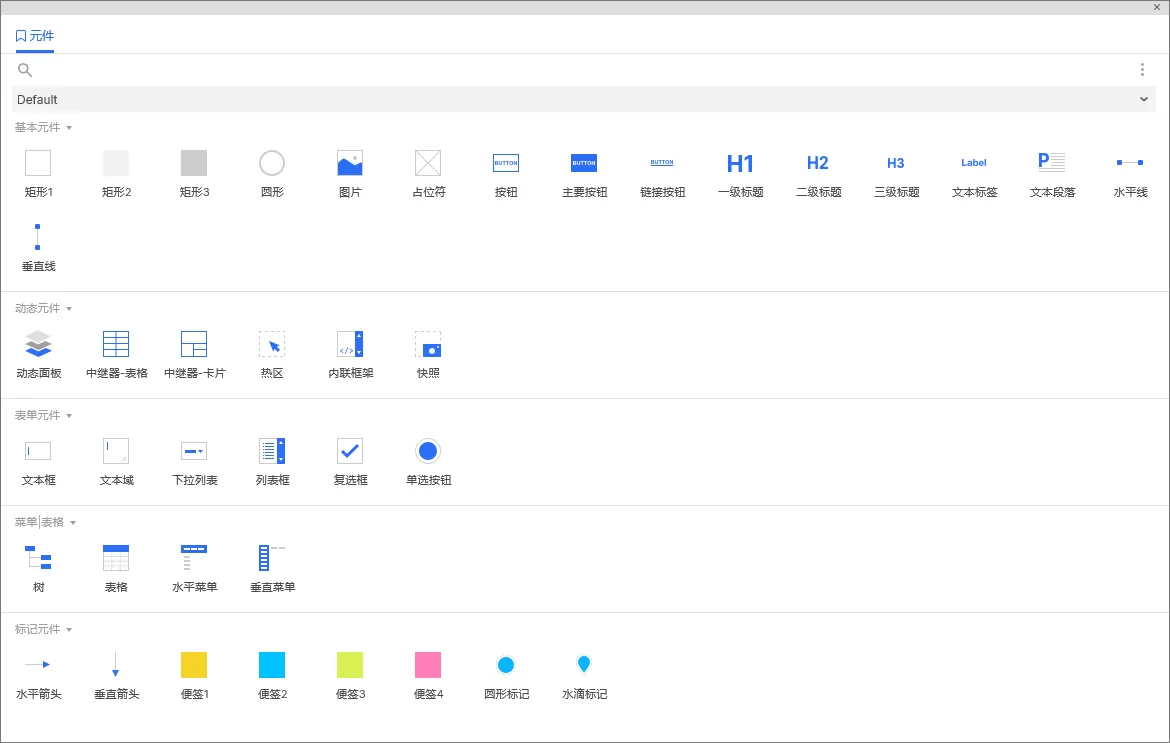Select the 动态面板 dynamic panel widget

[x=38, y=354]
